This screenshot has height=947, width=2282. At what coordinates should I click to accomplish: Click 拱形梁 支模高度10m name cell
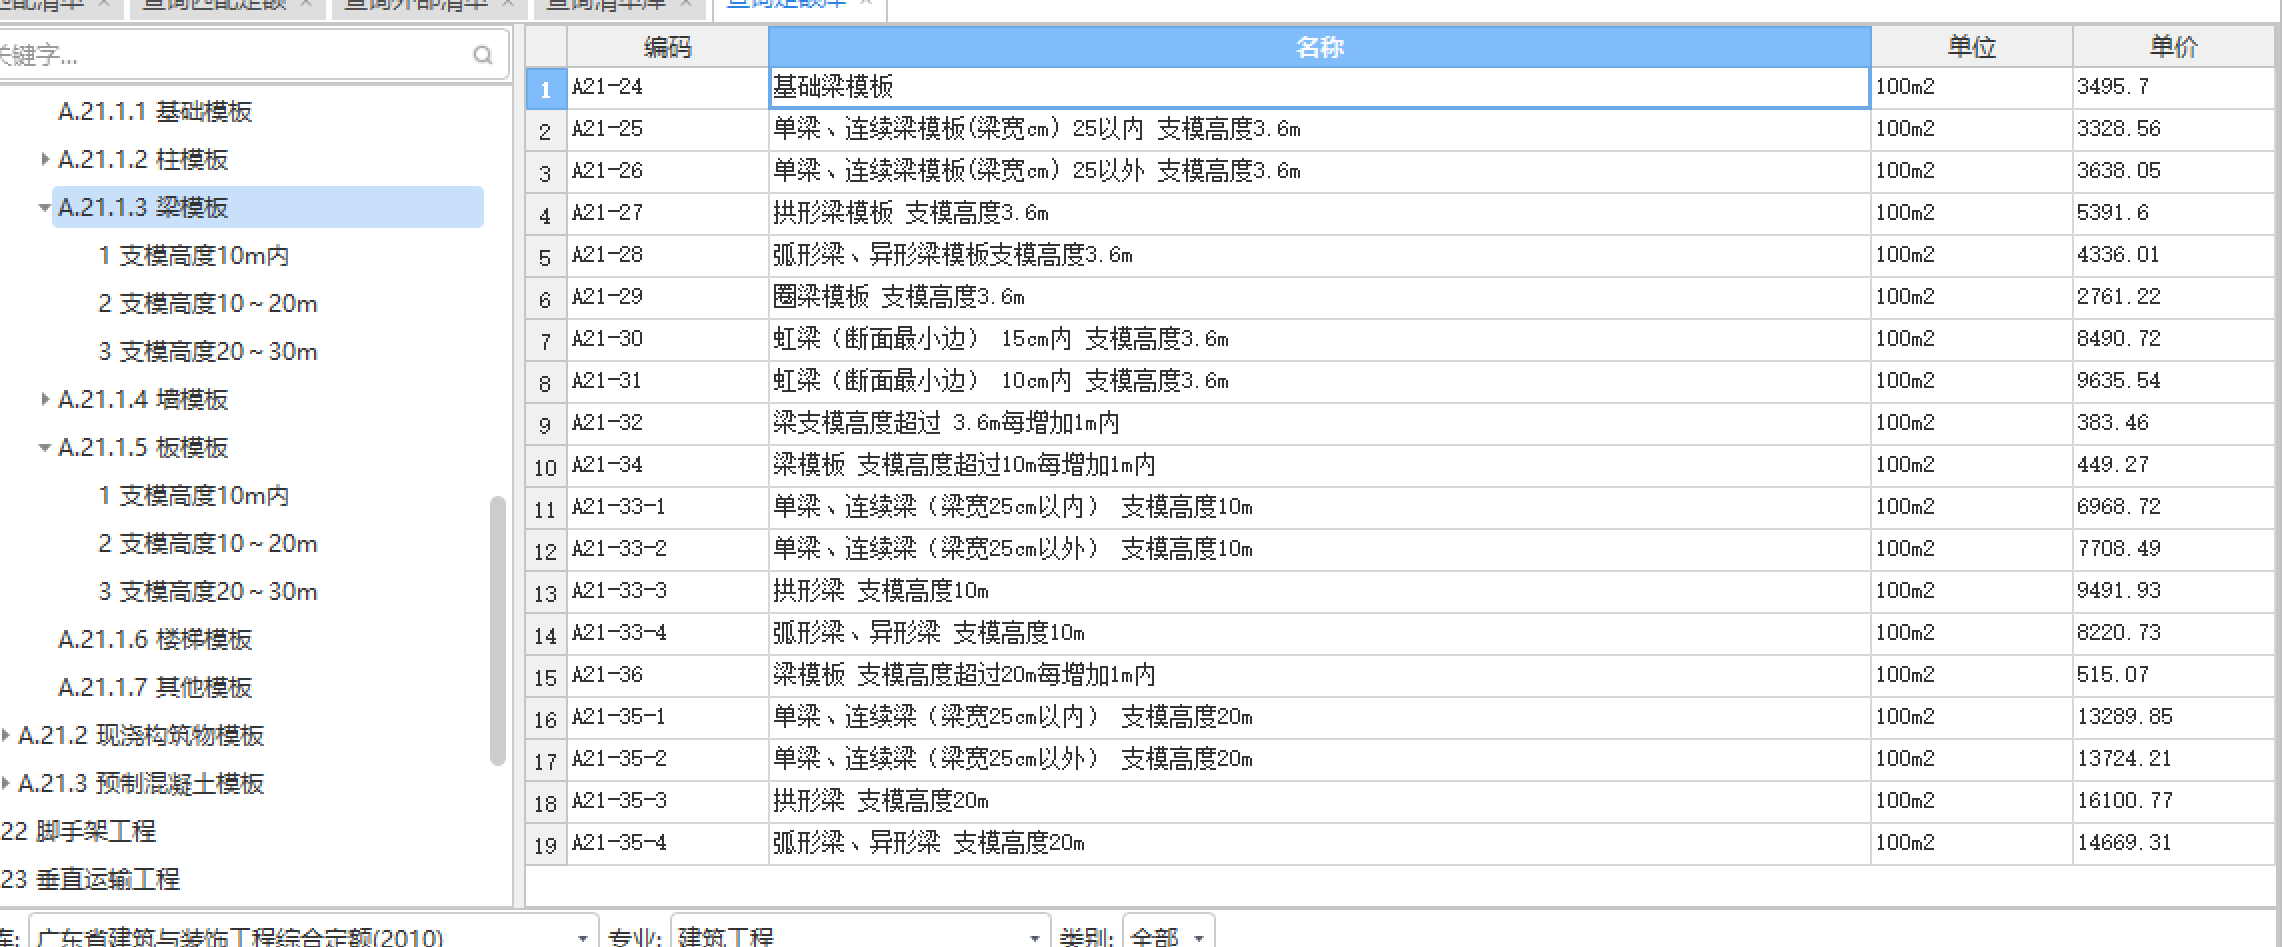[x=1319, y=591]
